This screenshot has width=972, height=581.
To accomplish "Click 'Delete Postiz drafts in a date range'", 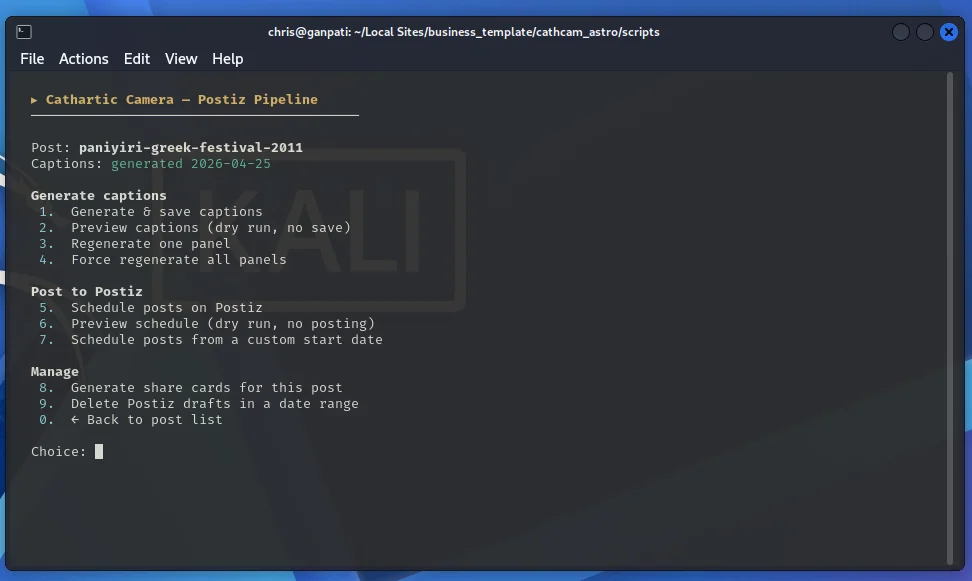I will [214, 404].
